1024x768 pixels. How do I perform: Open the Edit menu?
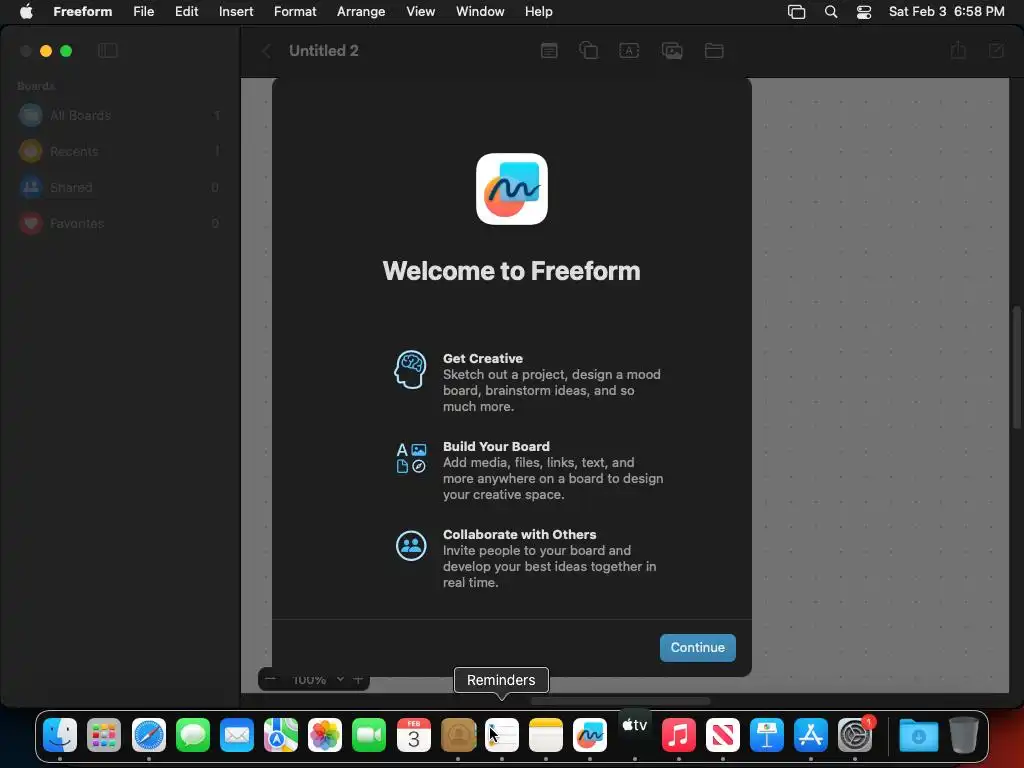[x=186, y=12]
